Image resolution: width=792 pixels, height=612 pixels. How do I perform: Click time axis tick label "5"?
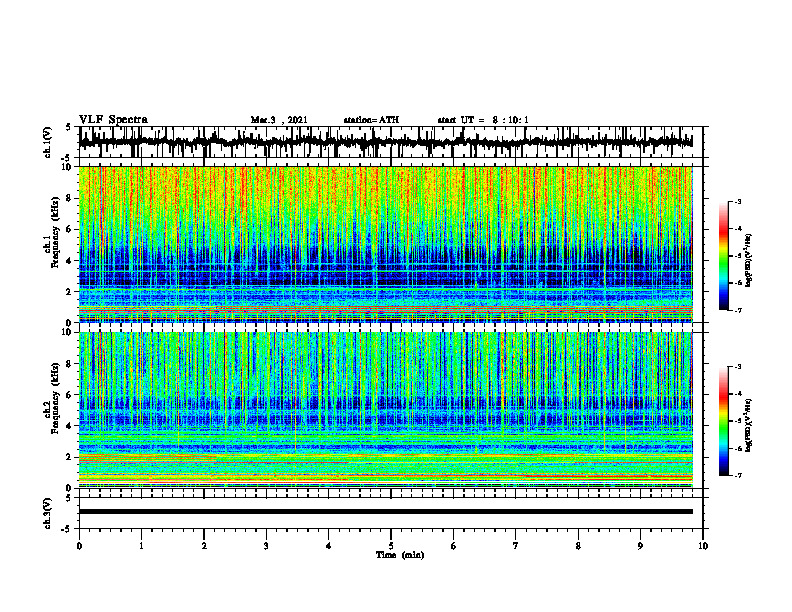391,546
